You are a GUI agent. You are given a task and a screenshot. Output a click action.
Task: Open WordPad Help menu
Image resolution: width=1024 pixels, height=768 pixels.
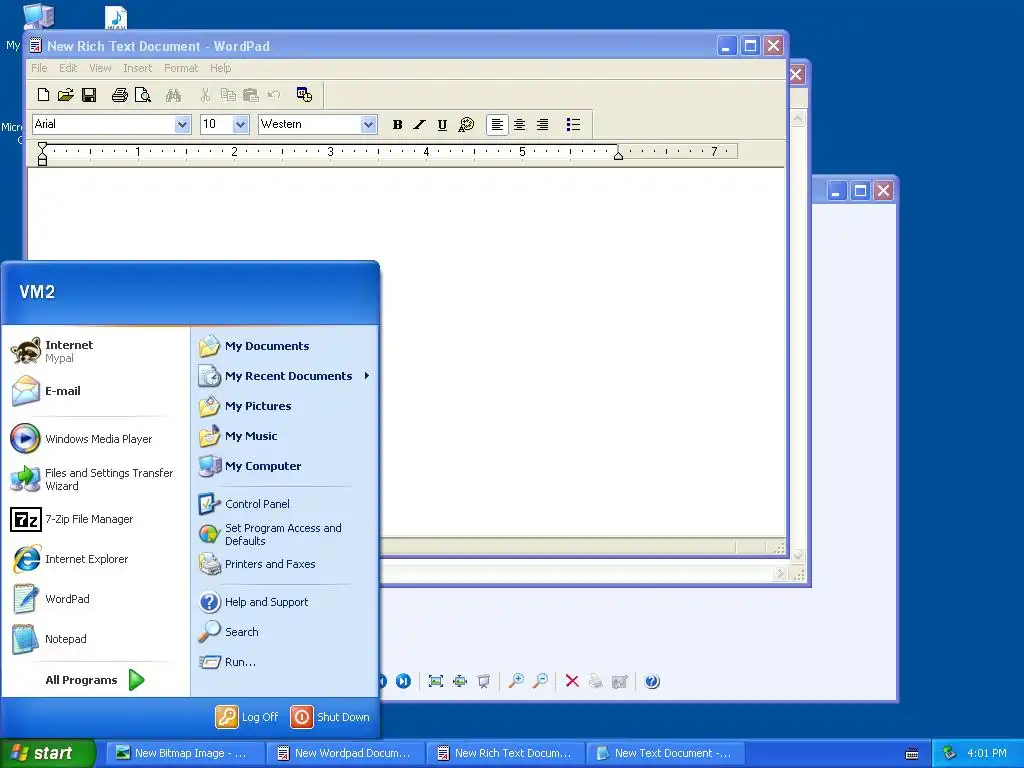tap(220, 68)
